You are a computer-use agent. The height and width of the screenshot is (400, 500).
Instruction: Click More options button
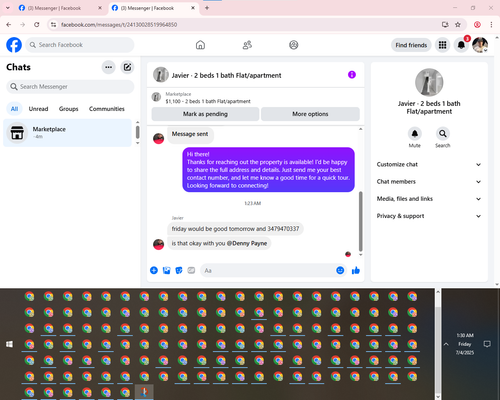[310, 114]
